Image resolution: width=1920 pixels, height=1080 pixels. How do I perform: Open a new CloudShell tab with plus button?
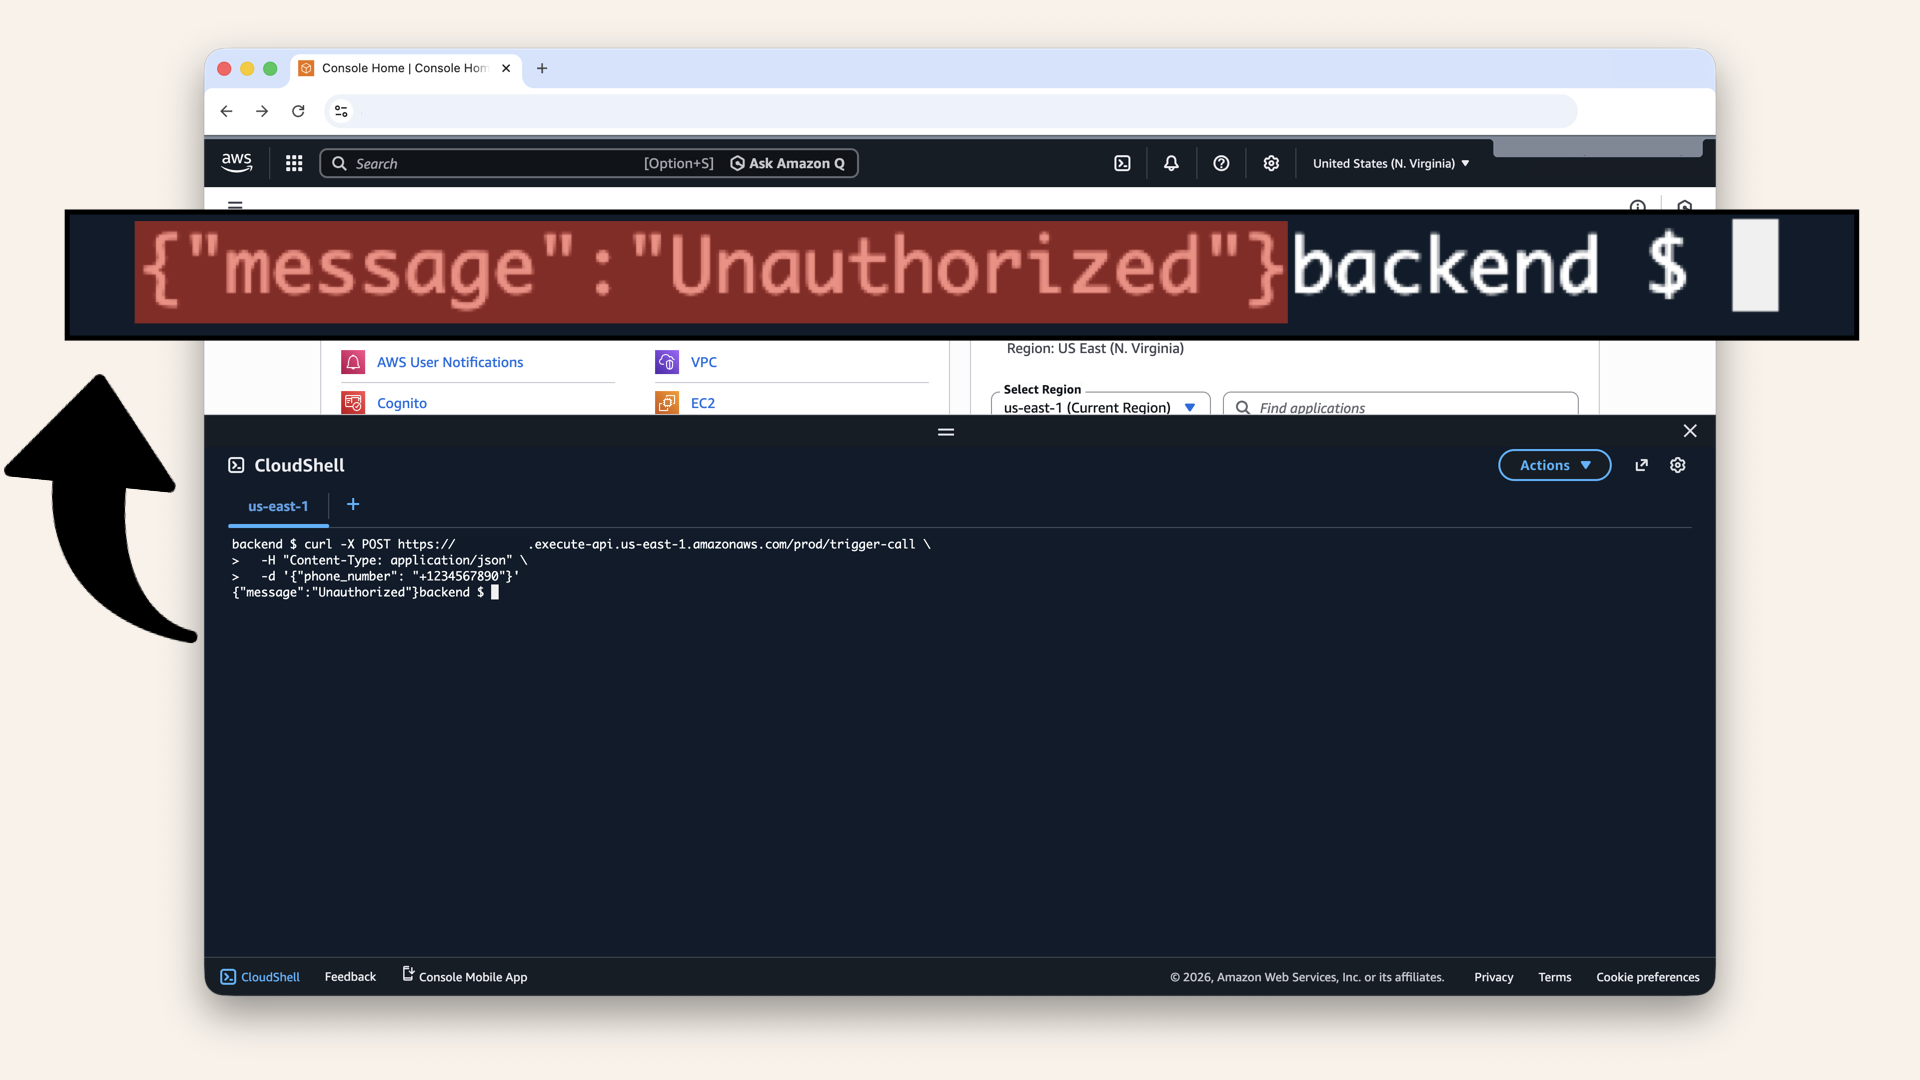click(x=352, y=505)
